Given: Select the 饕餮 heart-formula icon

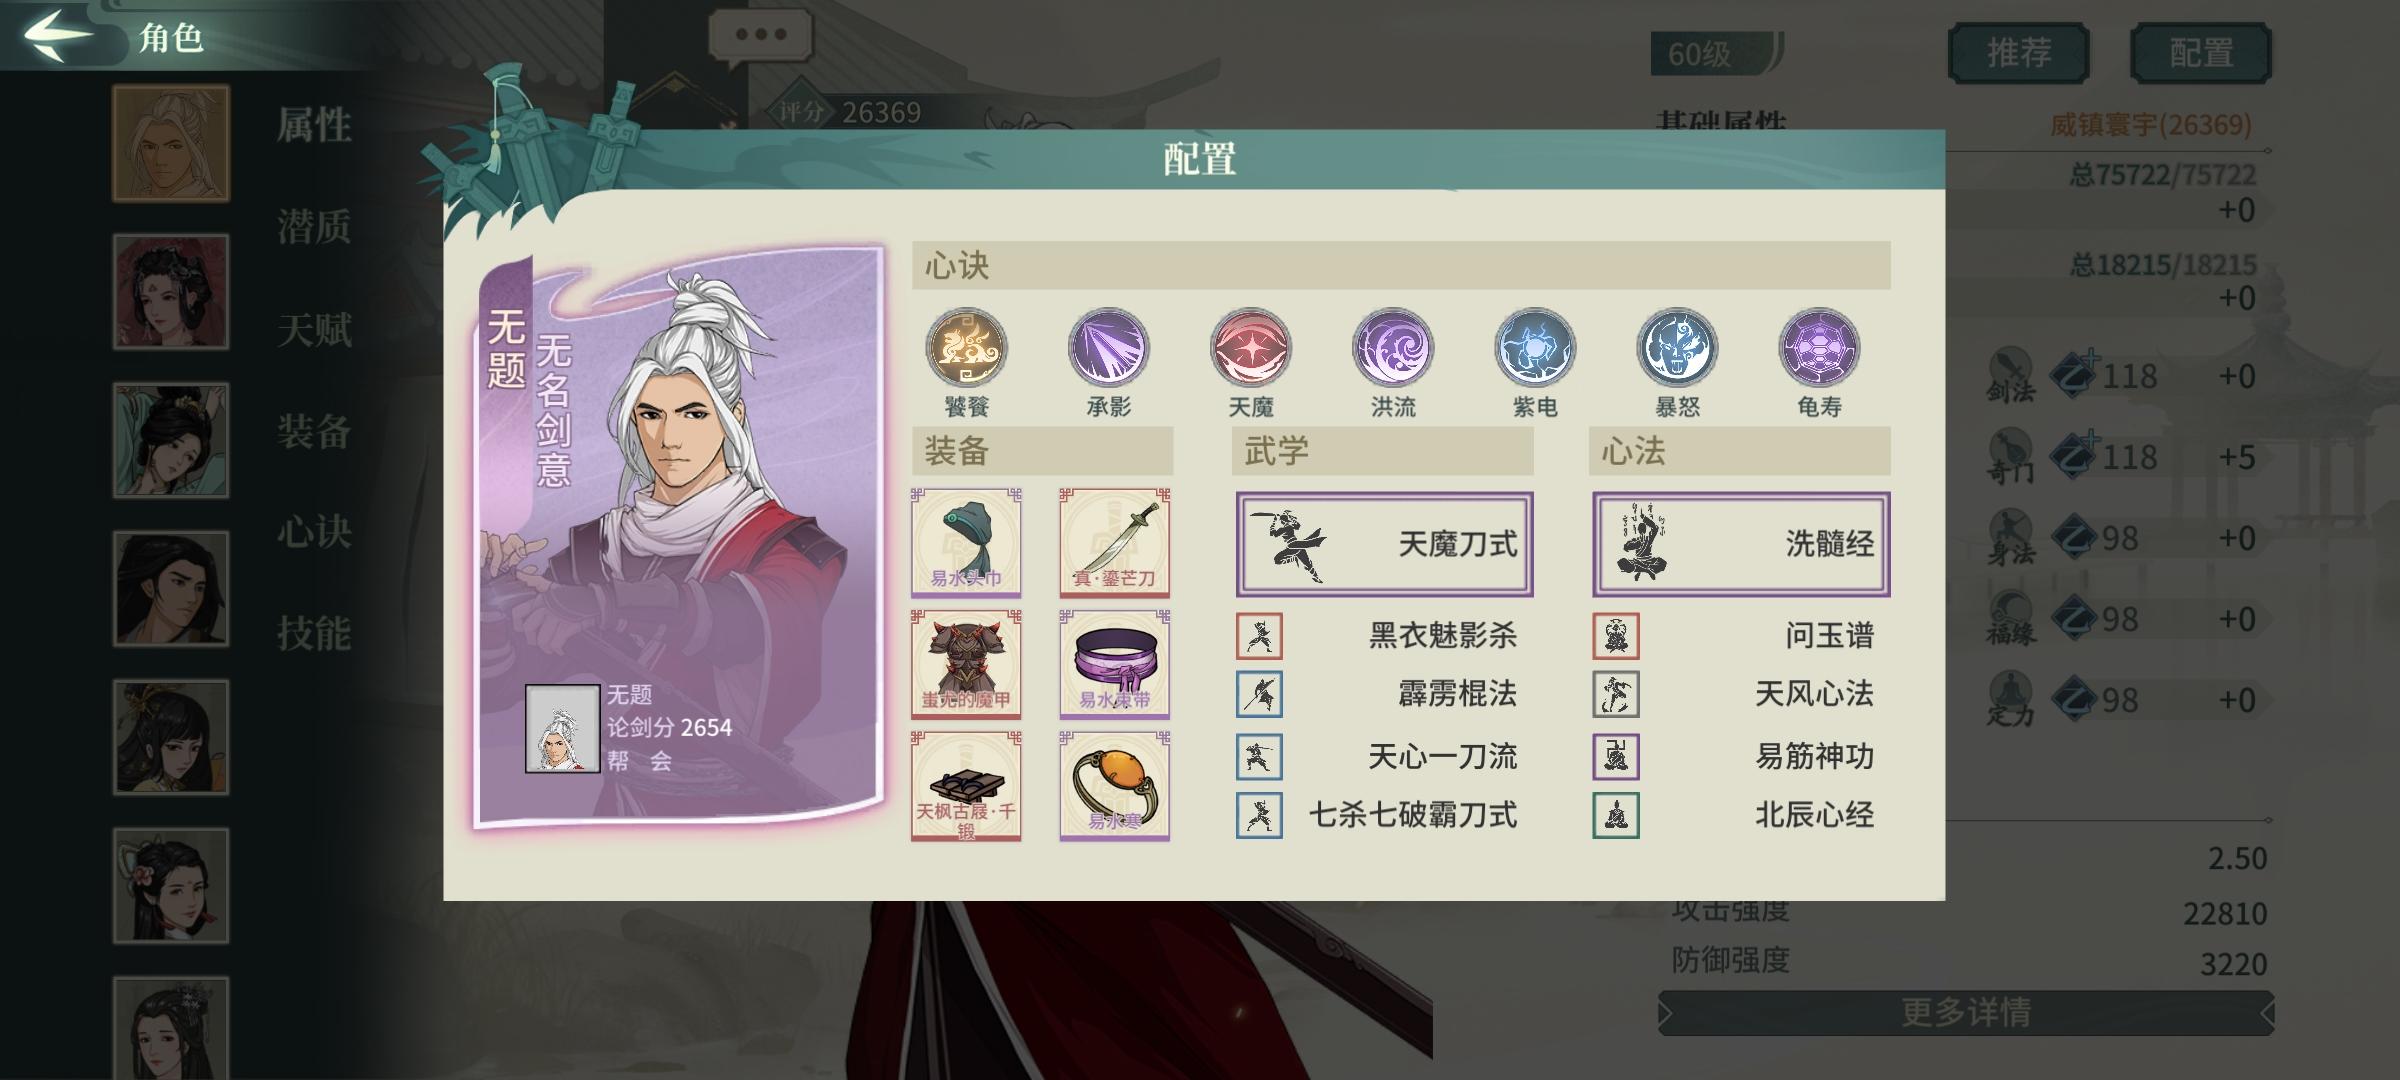Looking at the screenshot, I should (966, 348).
